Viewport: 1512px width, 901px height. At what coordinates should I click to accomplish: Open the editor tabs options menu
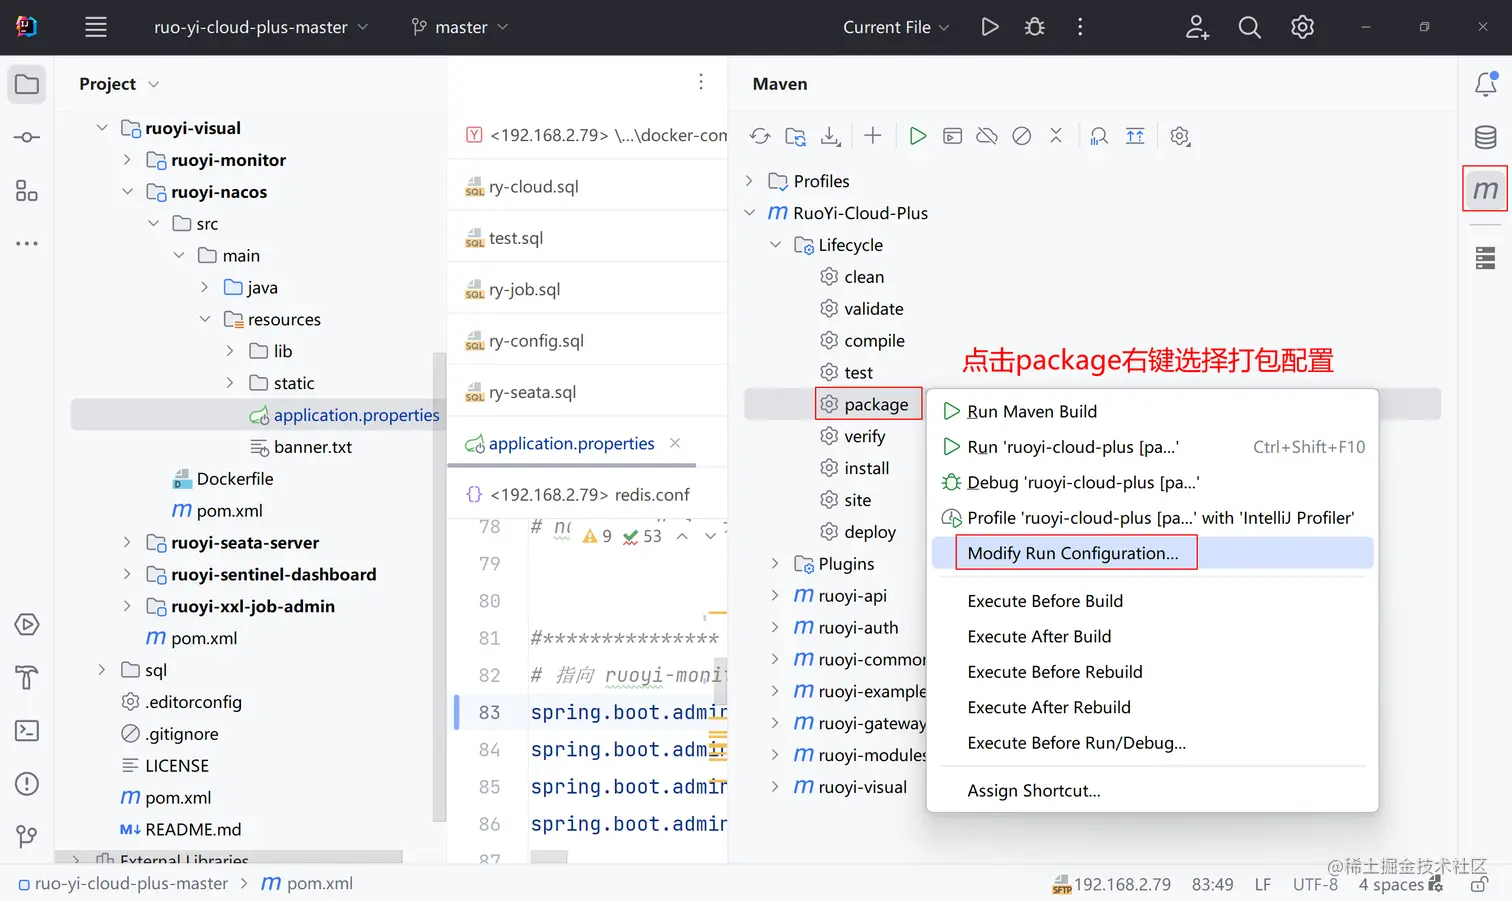701,82
